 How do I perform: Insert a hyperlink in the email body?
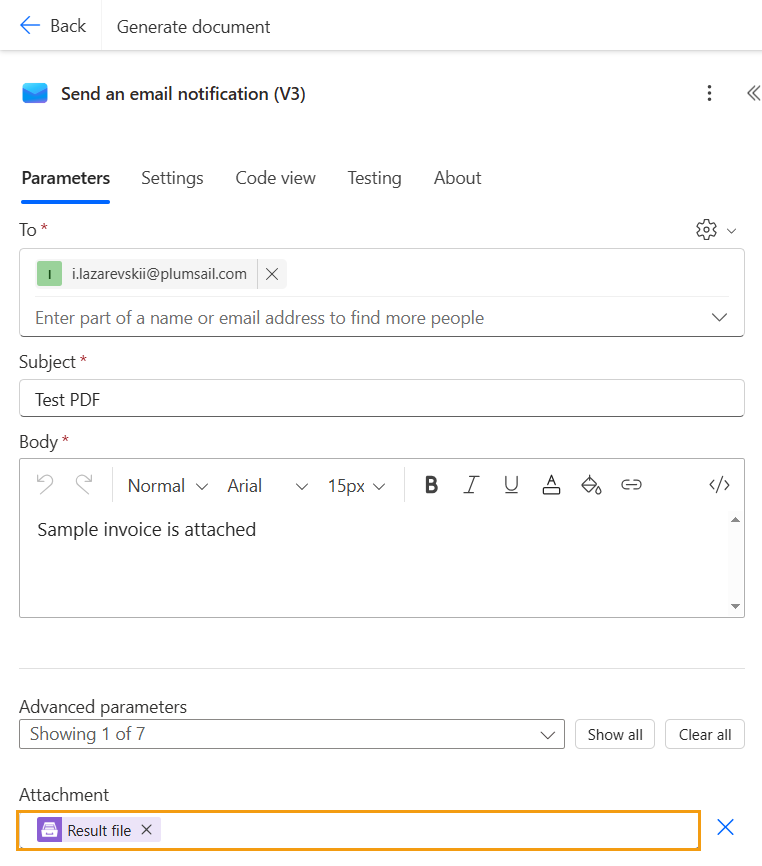(x=631, y=484)
